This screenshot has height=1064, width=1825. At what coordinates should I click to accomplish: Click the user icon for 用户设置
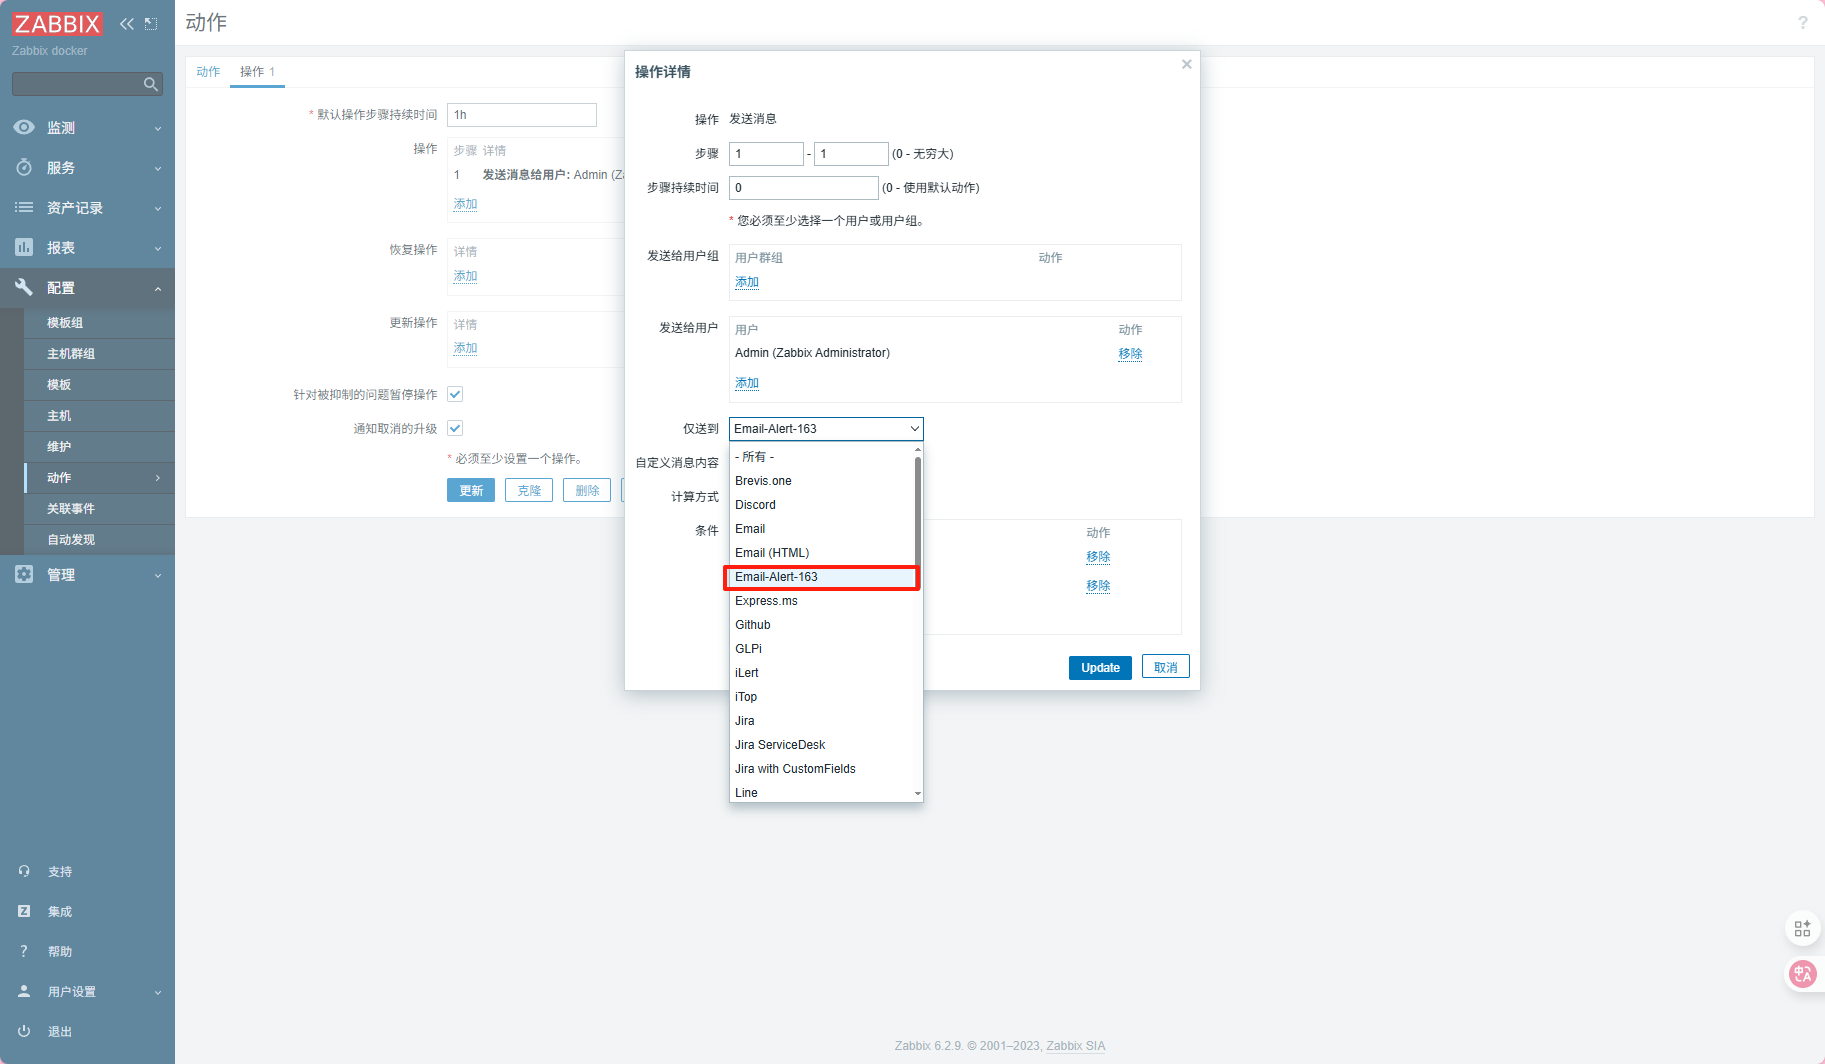click(24, 991)
